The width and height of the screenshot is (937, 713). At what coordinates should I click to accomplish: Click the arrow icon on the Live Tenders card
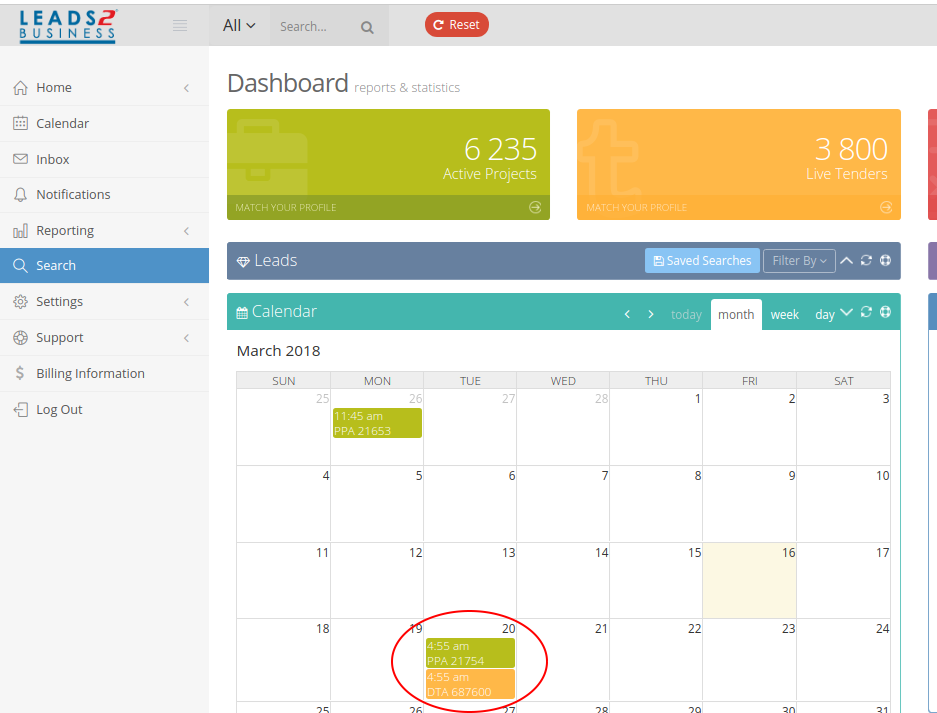click(x=886, y=207)
